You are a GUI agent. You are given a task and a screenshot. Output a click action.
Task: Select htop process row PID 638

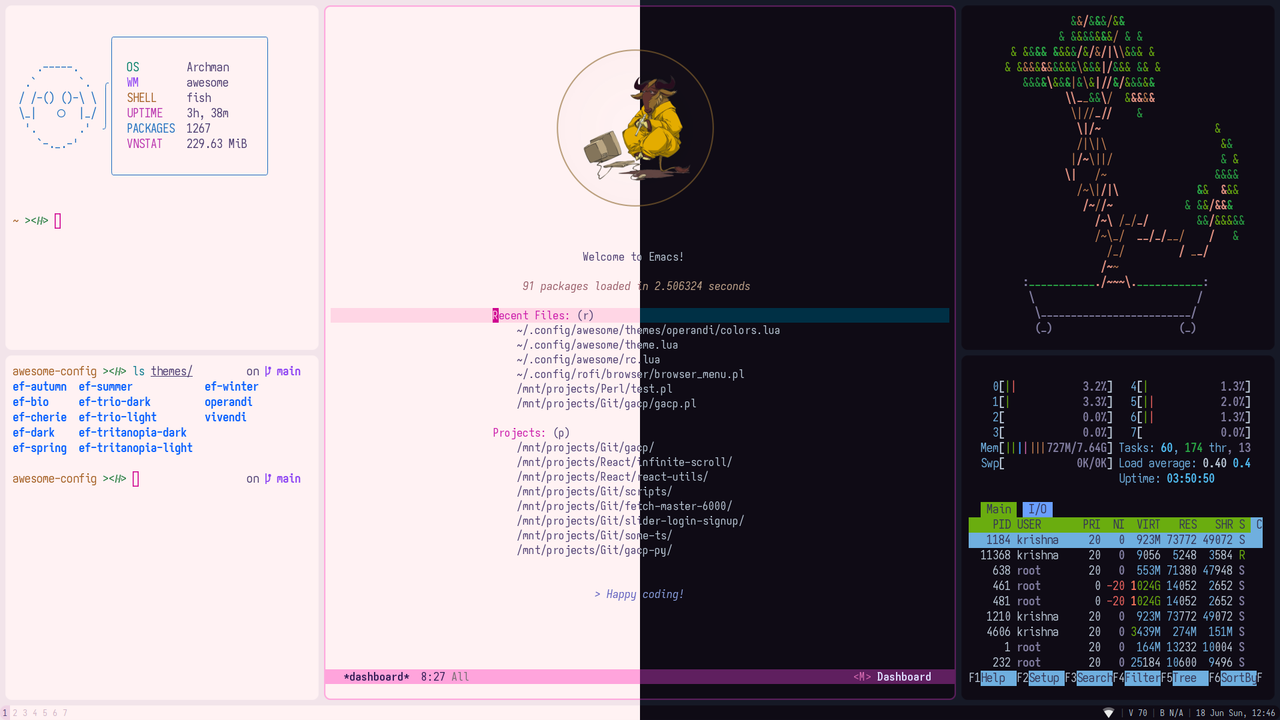point(1115,570)
